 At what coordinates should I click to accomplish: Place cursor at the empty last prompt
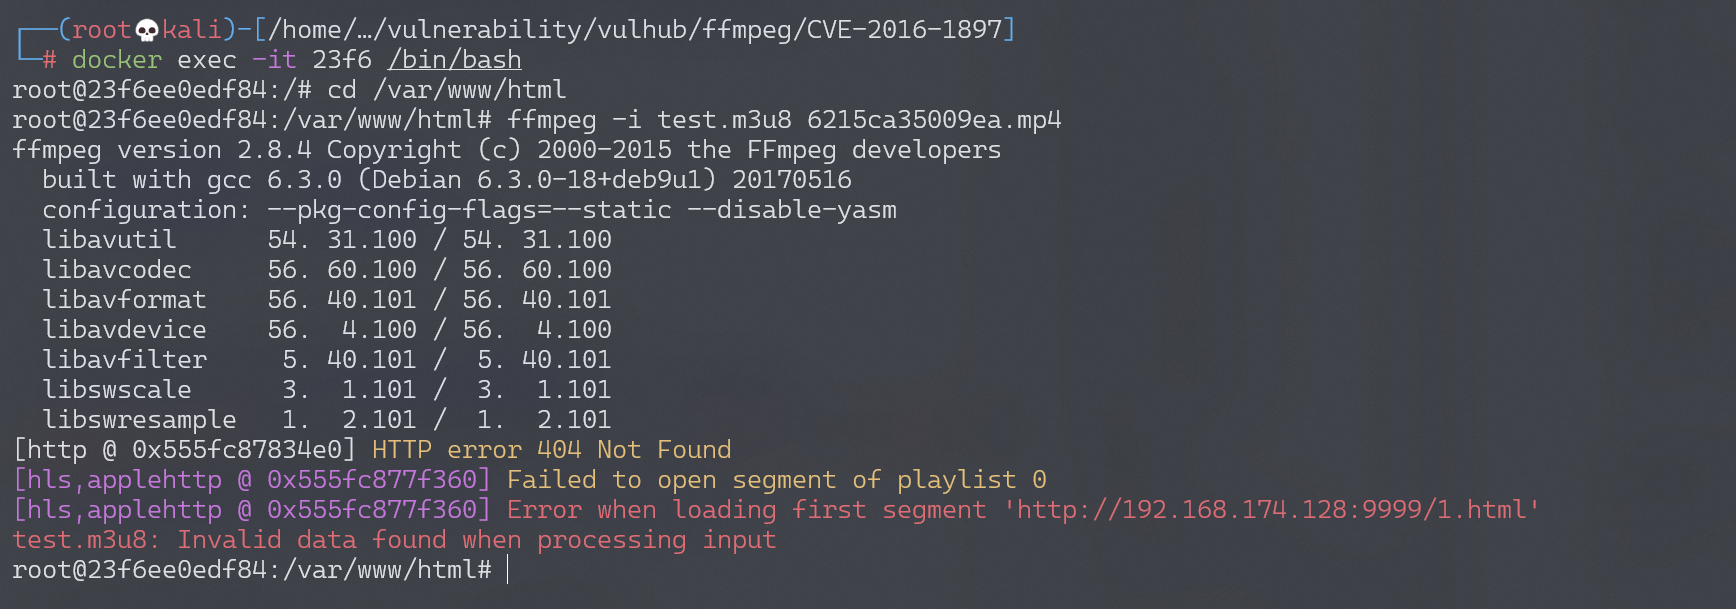coord(508,570)
